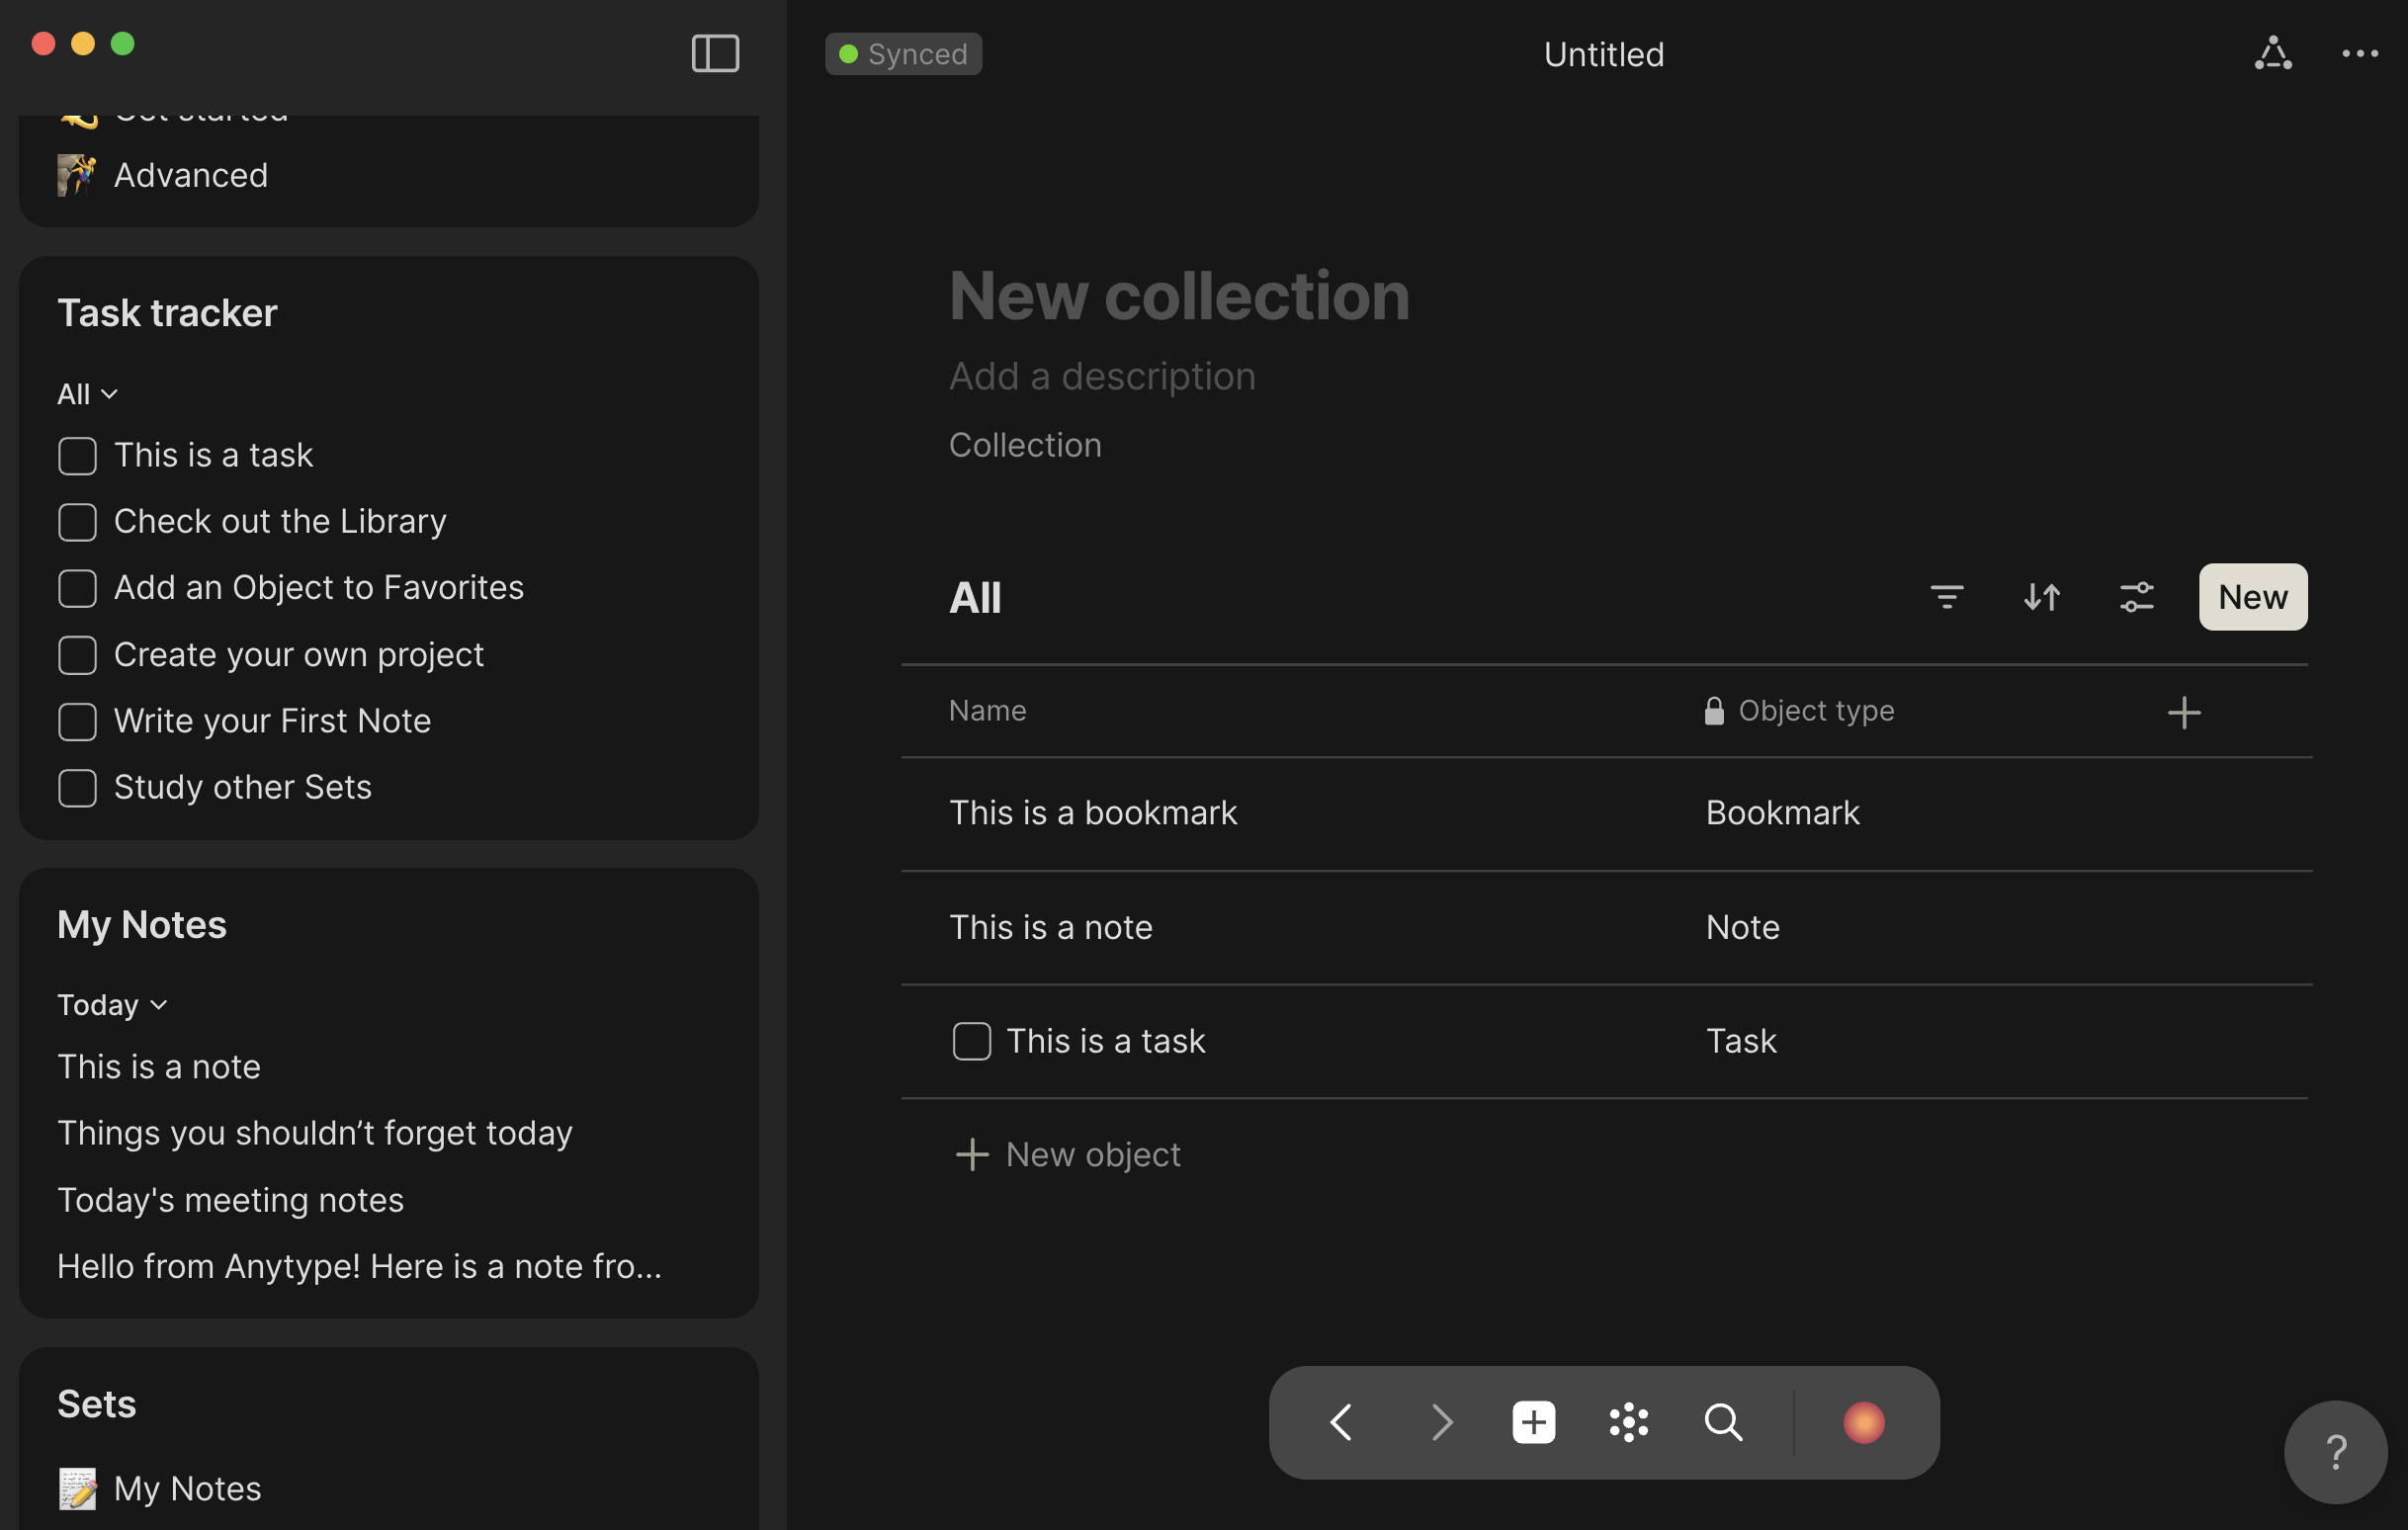The image size is (2408, 1530).
Task: Click the filter icon in view controls
Action: [x=1946, y=597]
